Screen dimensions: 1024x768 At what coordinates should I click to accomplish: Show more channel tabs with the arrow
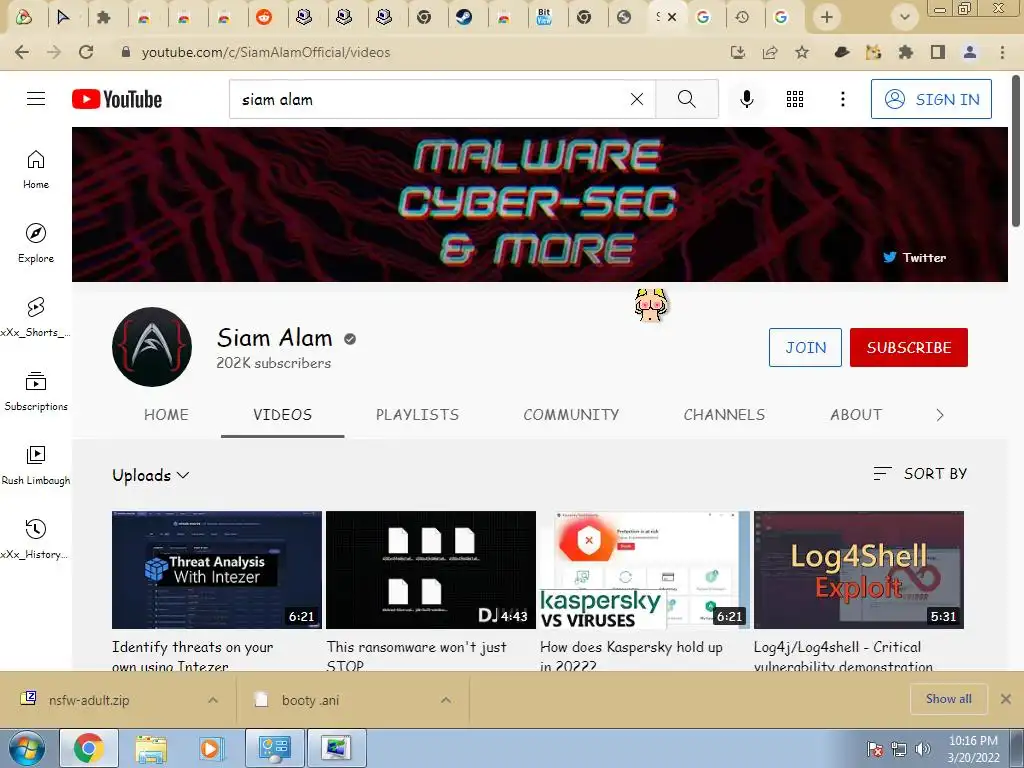pos(940,415)
